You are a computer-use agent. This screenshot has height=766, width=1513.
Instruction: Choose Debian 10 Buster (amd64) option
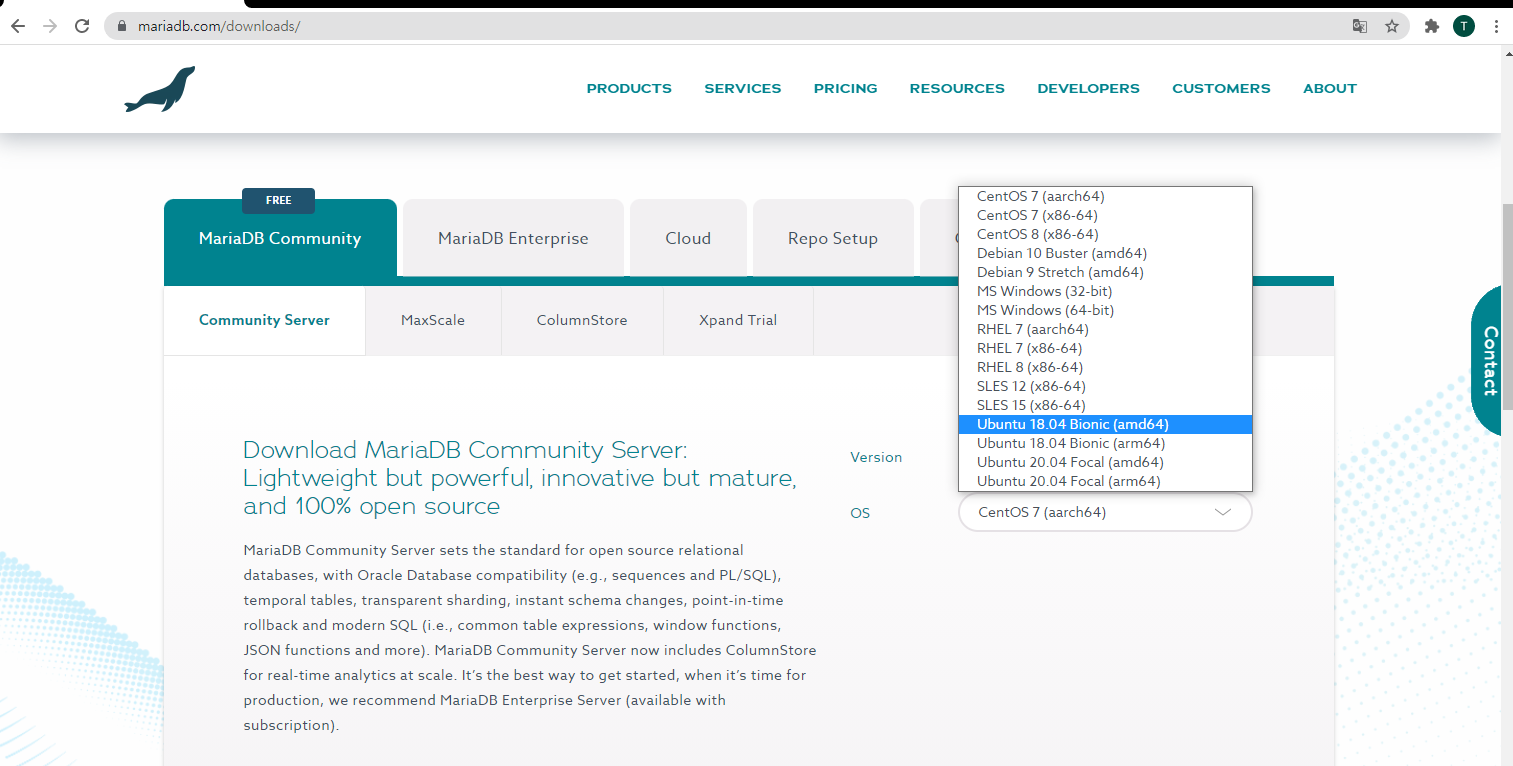click(1105, 253)
